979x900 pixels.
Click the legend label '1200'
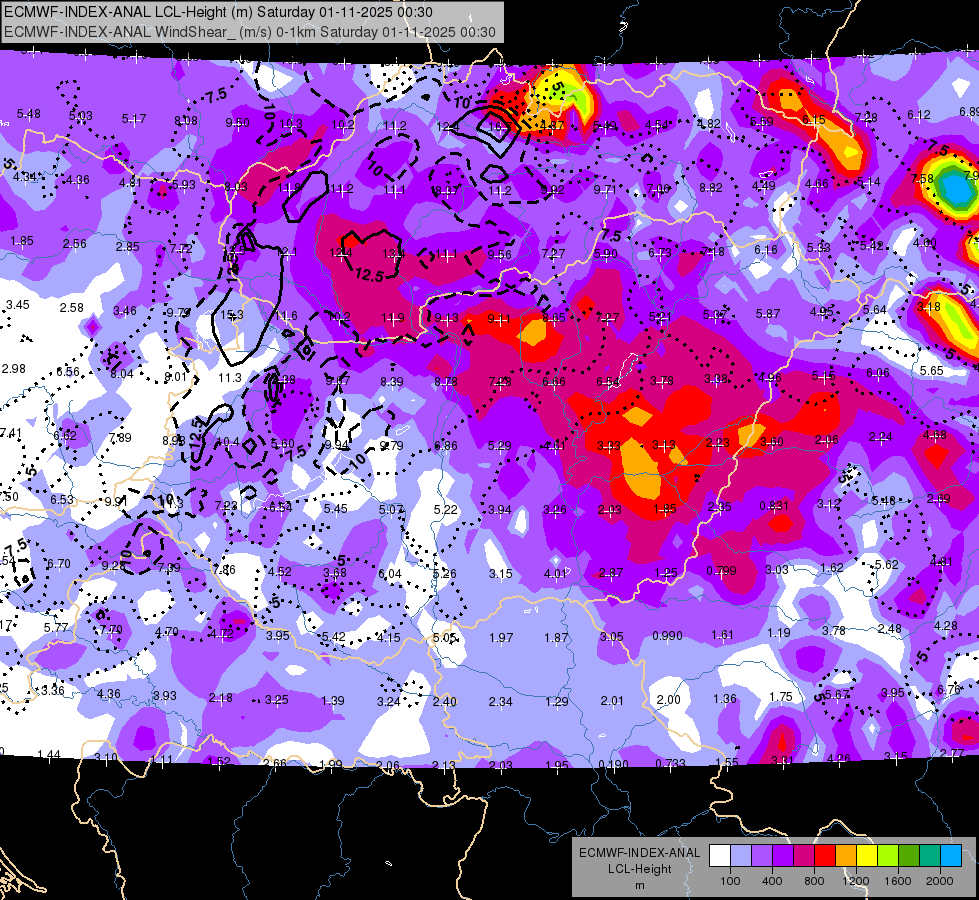coord(855,881)
